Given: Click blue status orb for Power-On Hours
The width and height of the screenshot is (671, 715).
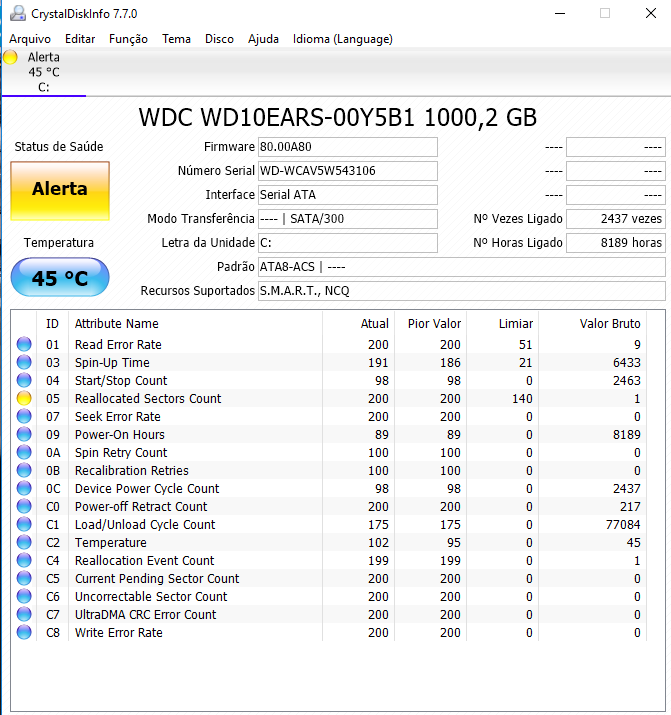Looking at the screenshot, I should click(x=24, y=434).
